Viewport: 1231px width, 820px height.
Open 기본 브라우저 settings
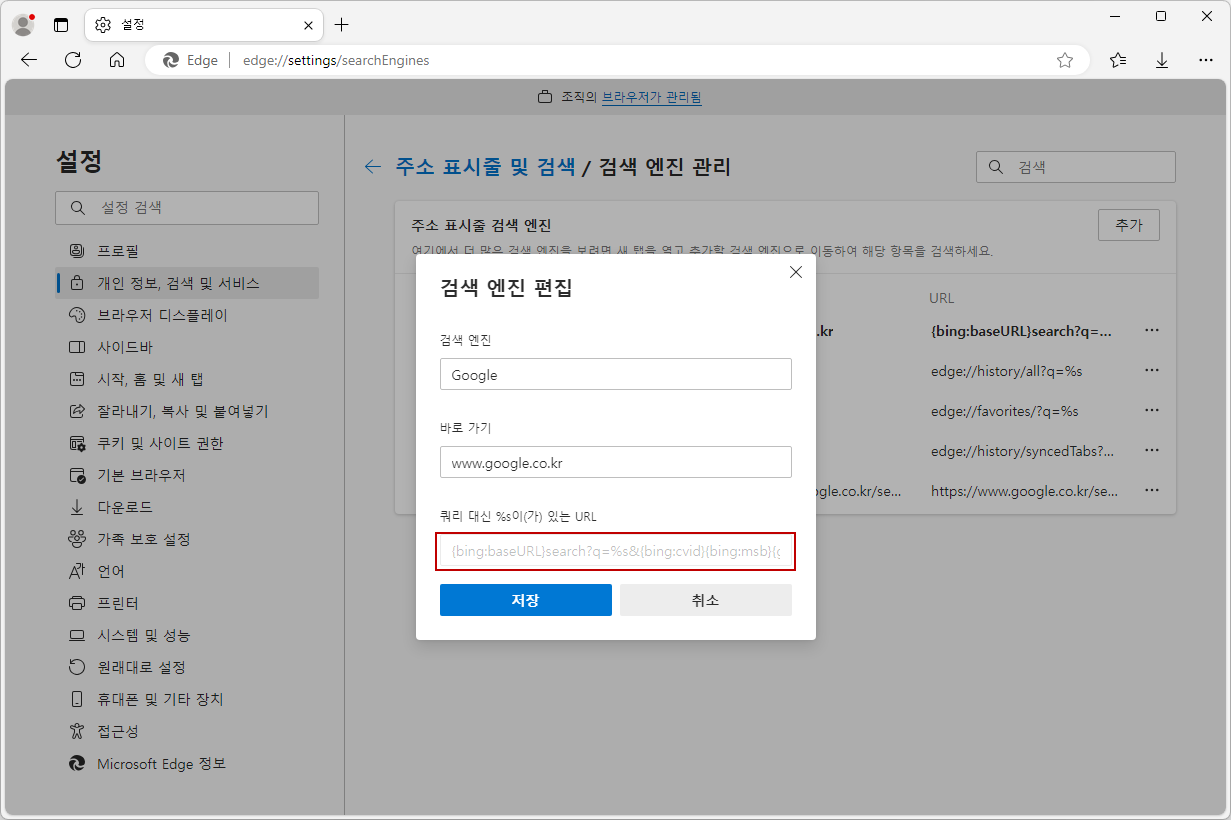pyautogui.click(x=187, y=475)
